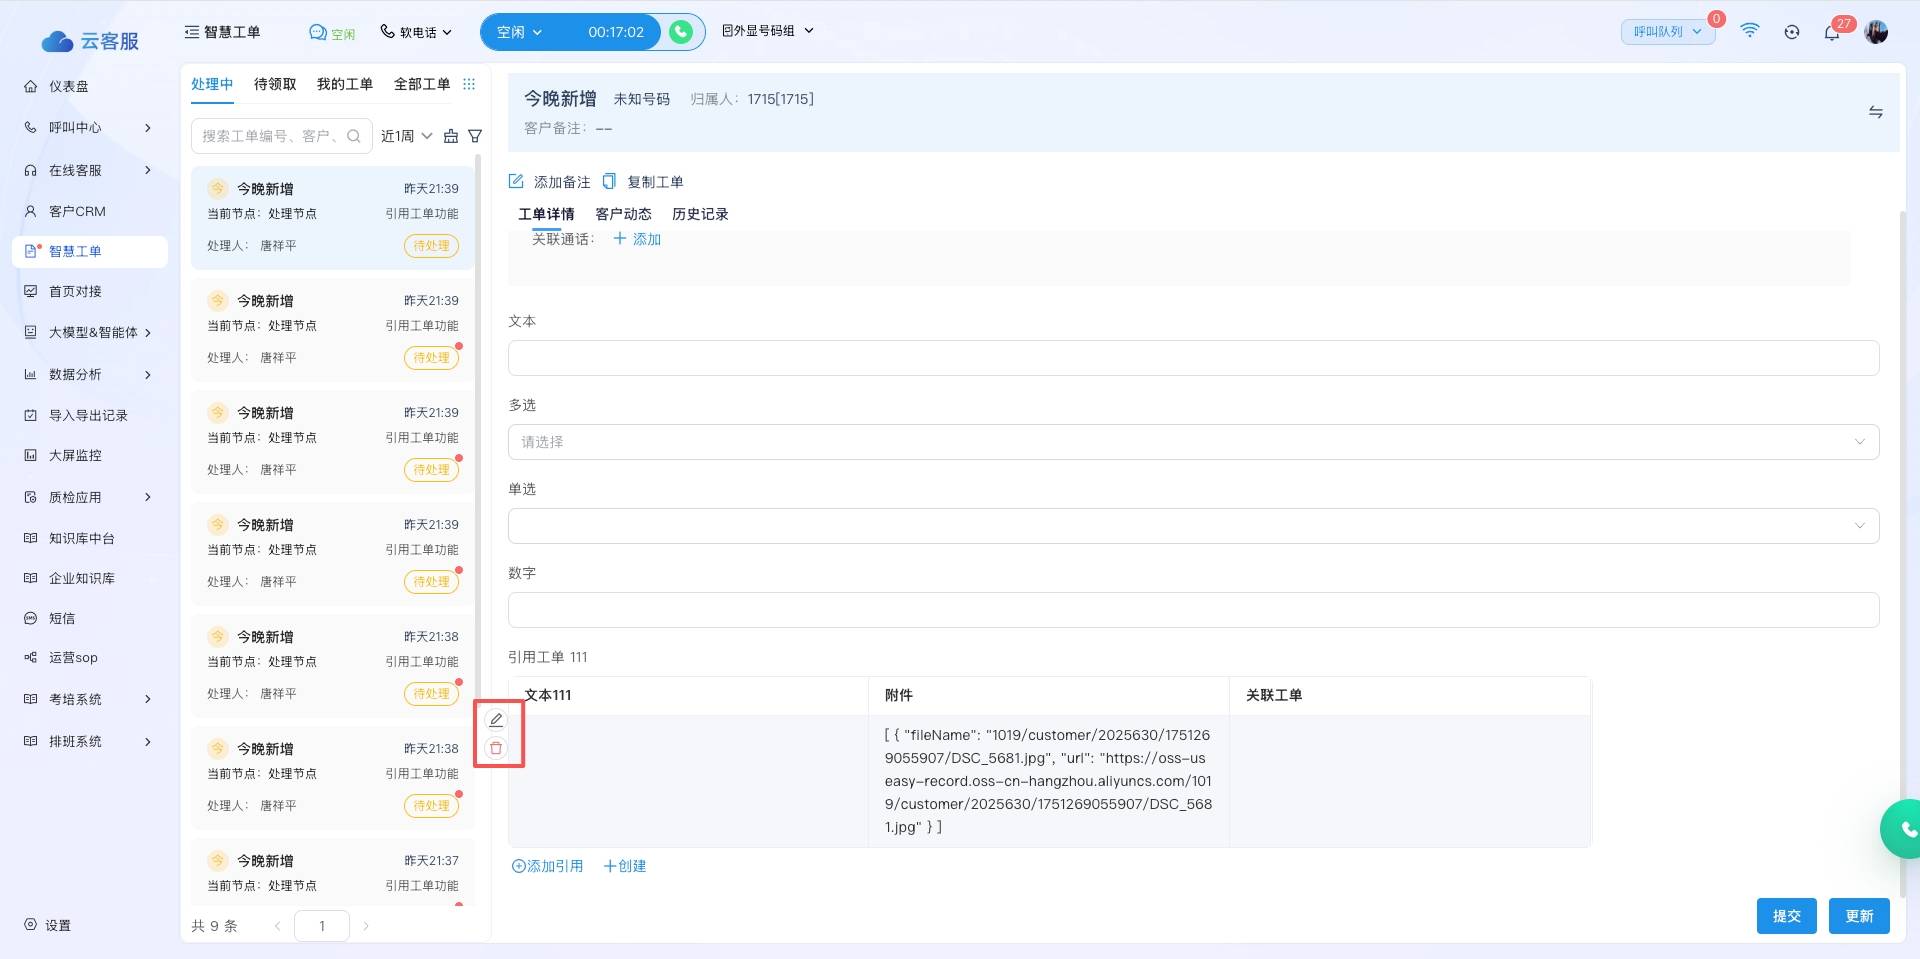Click 添加备注
Viewport: 1920px width, 959px height.
tap(550, 182)
